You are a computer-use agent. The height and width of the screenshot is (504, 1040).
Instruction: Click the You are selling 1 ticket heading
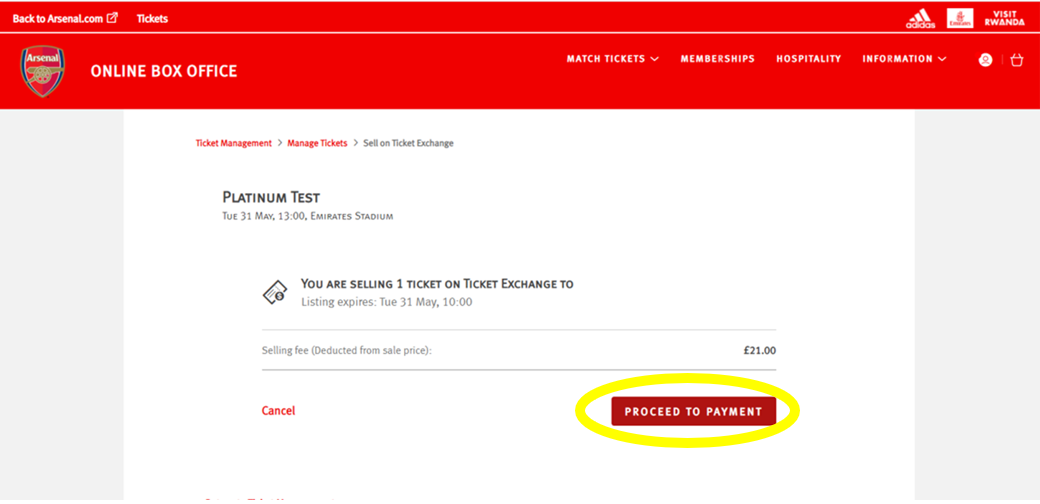click(x=437, y=284)
